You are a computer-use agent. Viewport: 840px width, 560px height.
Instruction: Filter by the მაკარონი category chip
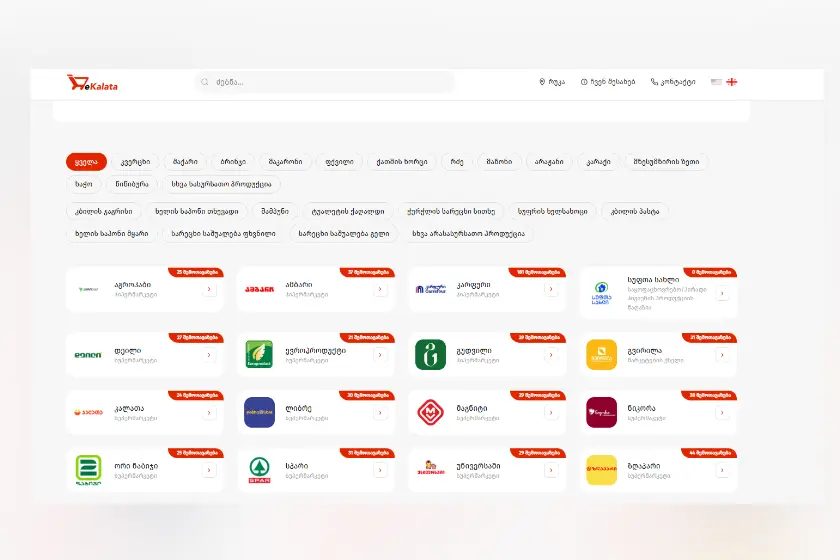(286, 162)
